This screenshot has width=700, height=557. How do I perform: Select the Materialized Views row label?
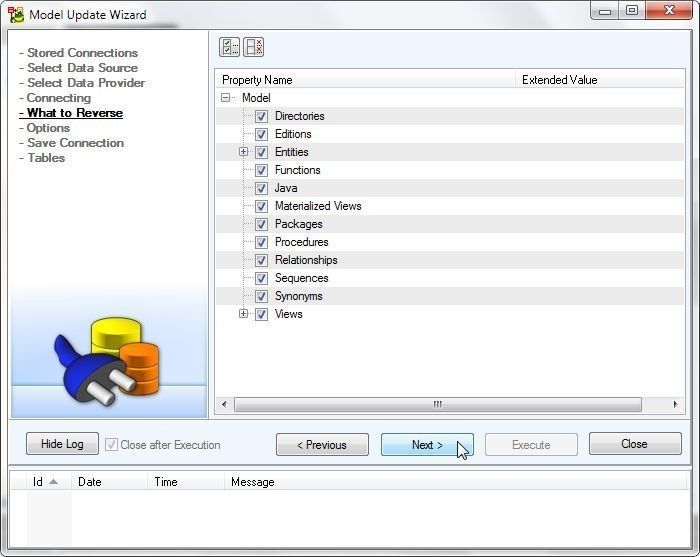pos(318,206)
